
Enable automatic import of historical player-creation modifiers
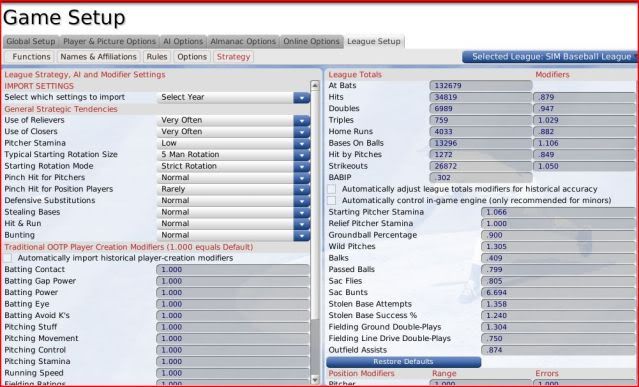coord(8,258)
